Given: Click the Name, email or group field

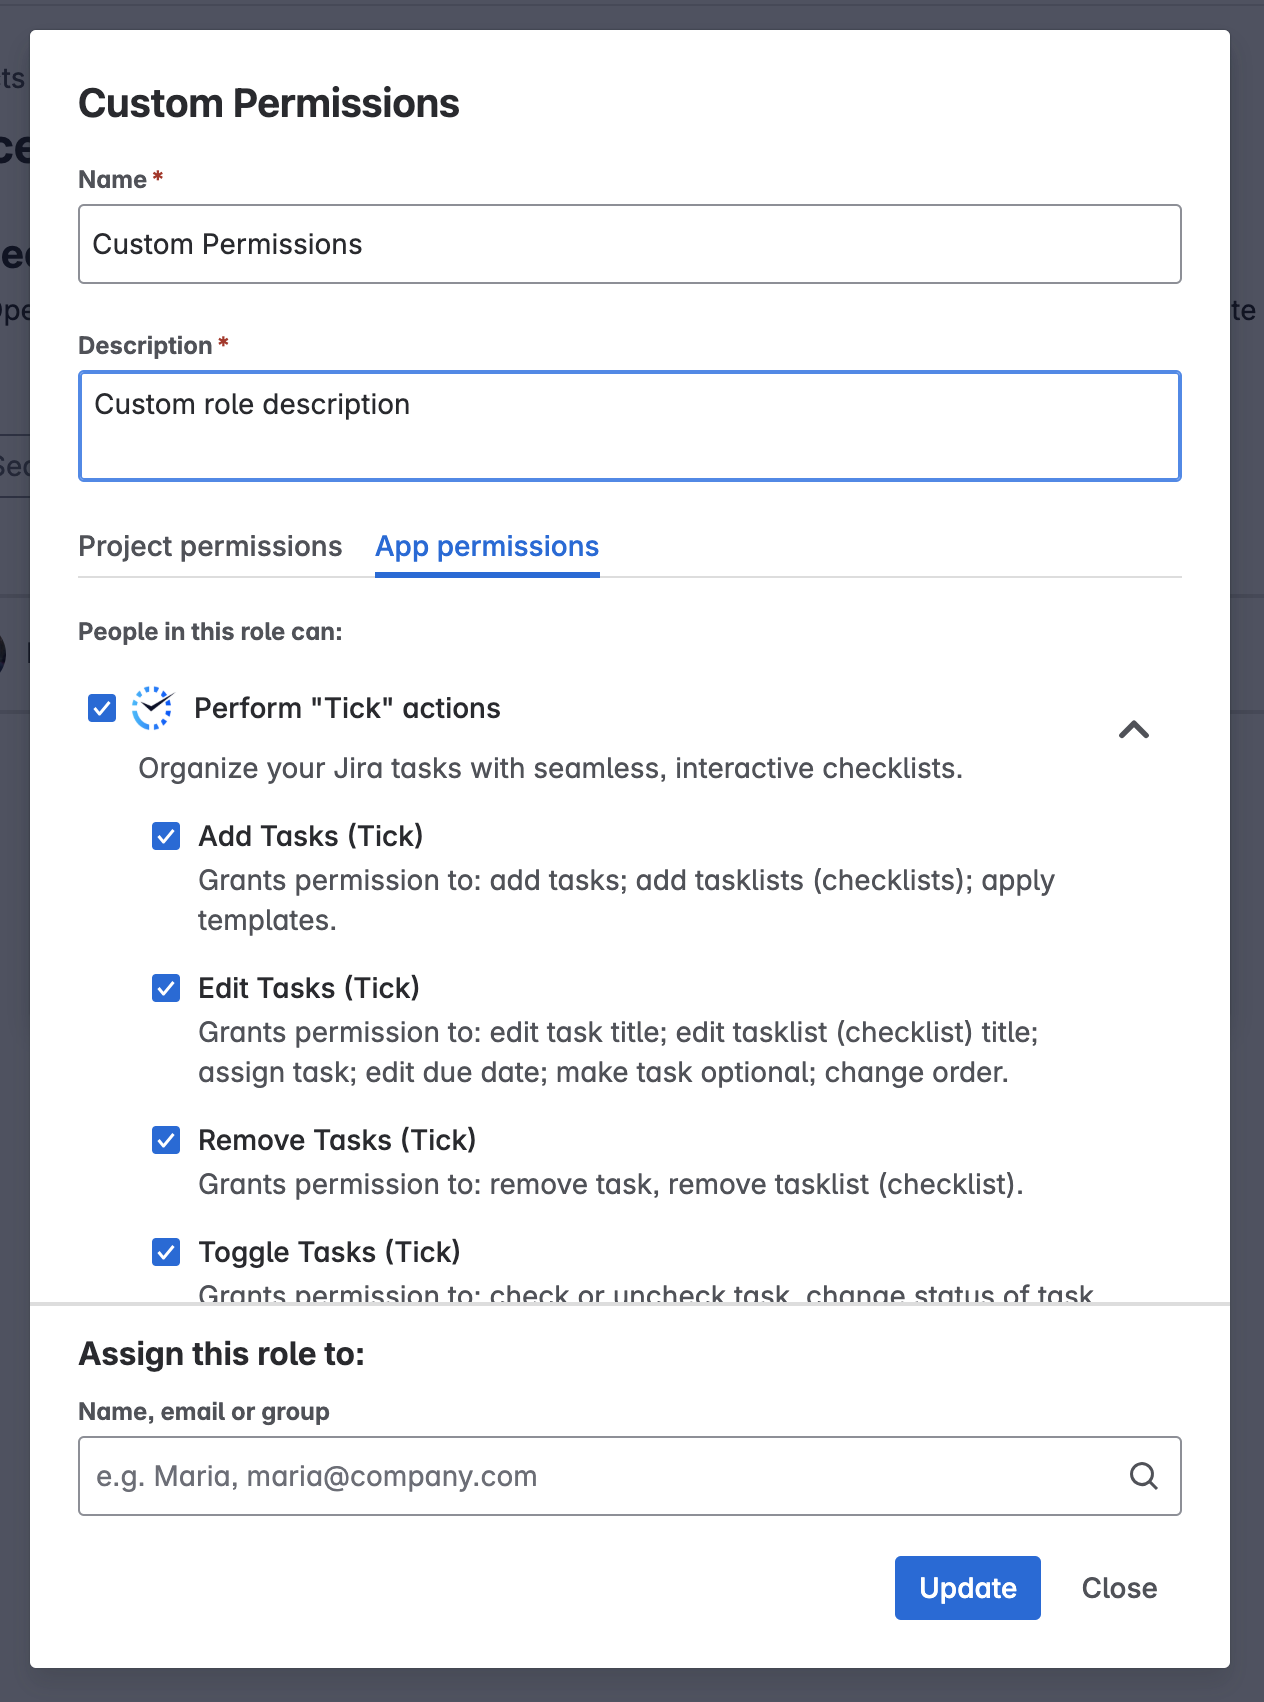Looking at the screenshot, I should click(630, 1476).
